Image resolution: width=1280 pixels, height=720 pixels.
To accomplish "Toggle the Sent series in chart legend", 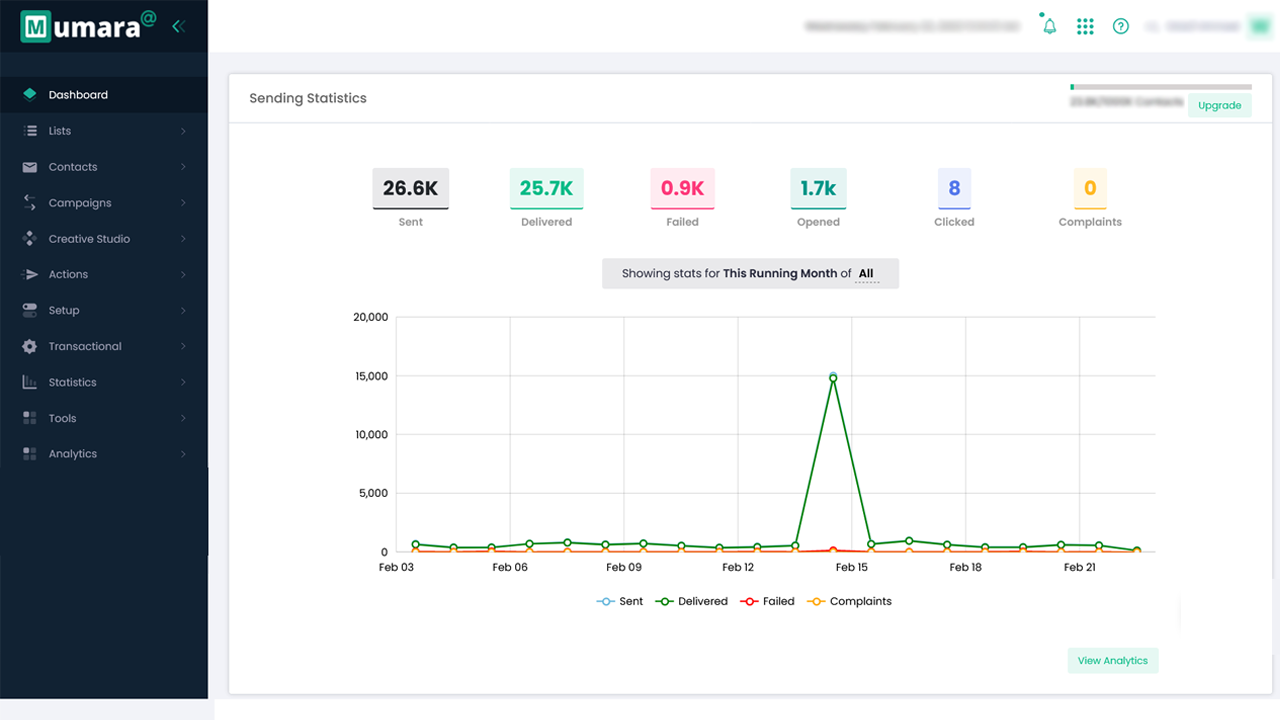I will tap(620, 601).
